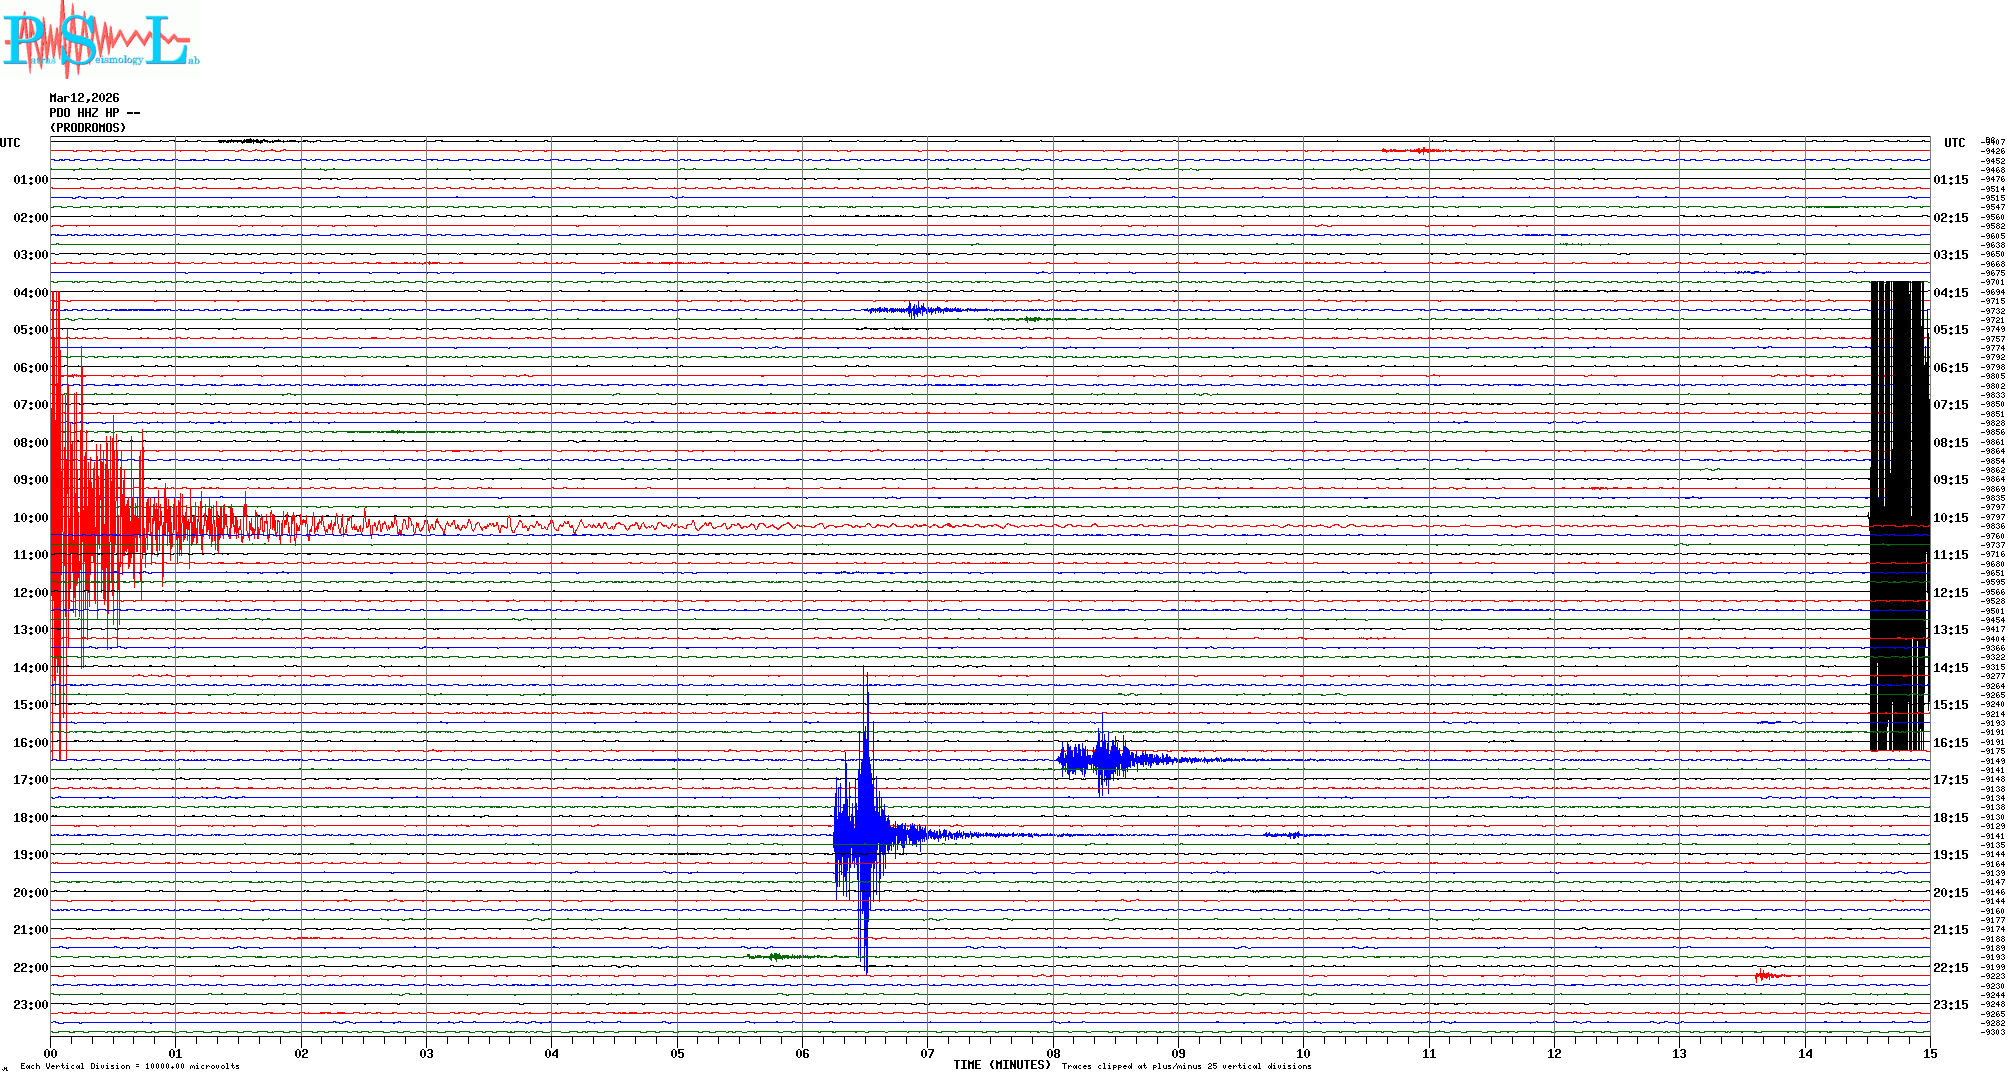
Task: Select the 23:00 hour label on left axis
Action: [30, 1005]
